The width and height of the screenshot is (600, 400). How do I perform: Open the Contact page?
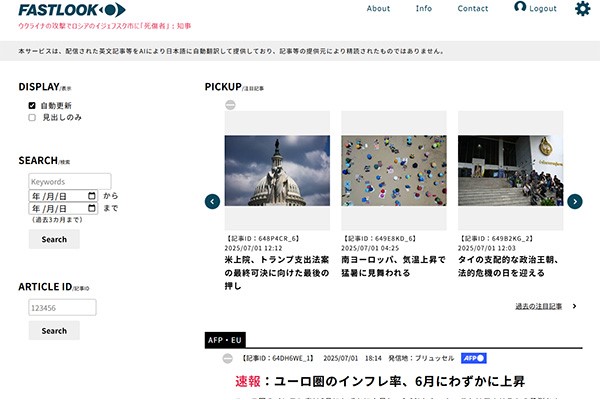coord(473,8)
